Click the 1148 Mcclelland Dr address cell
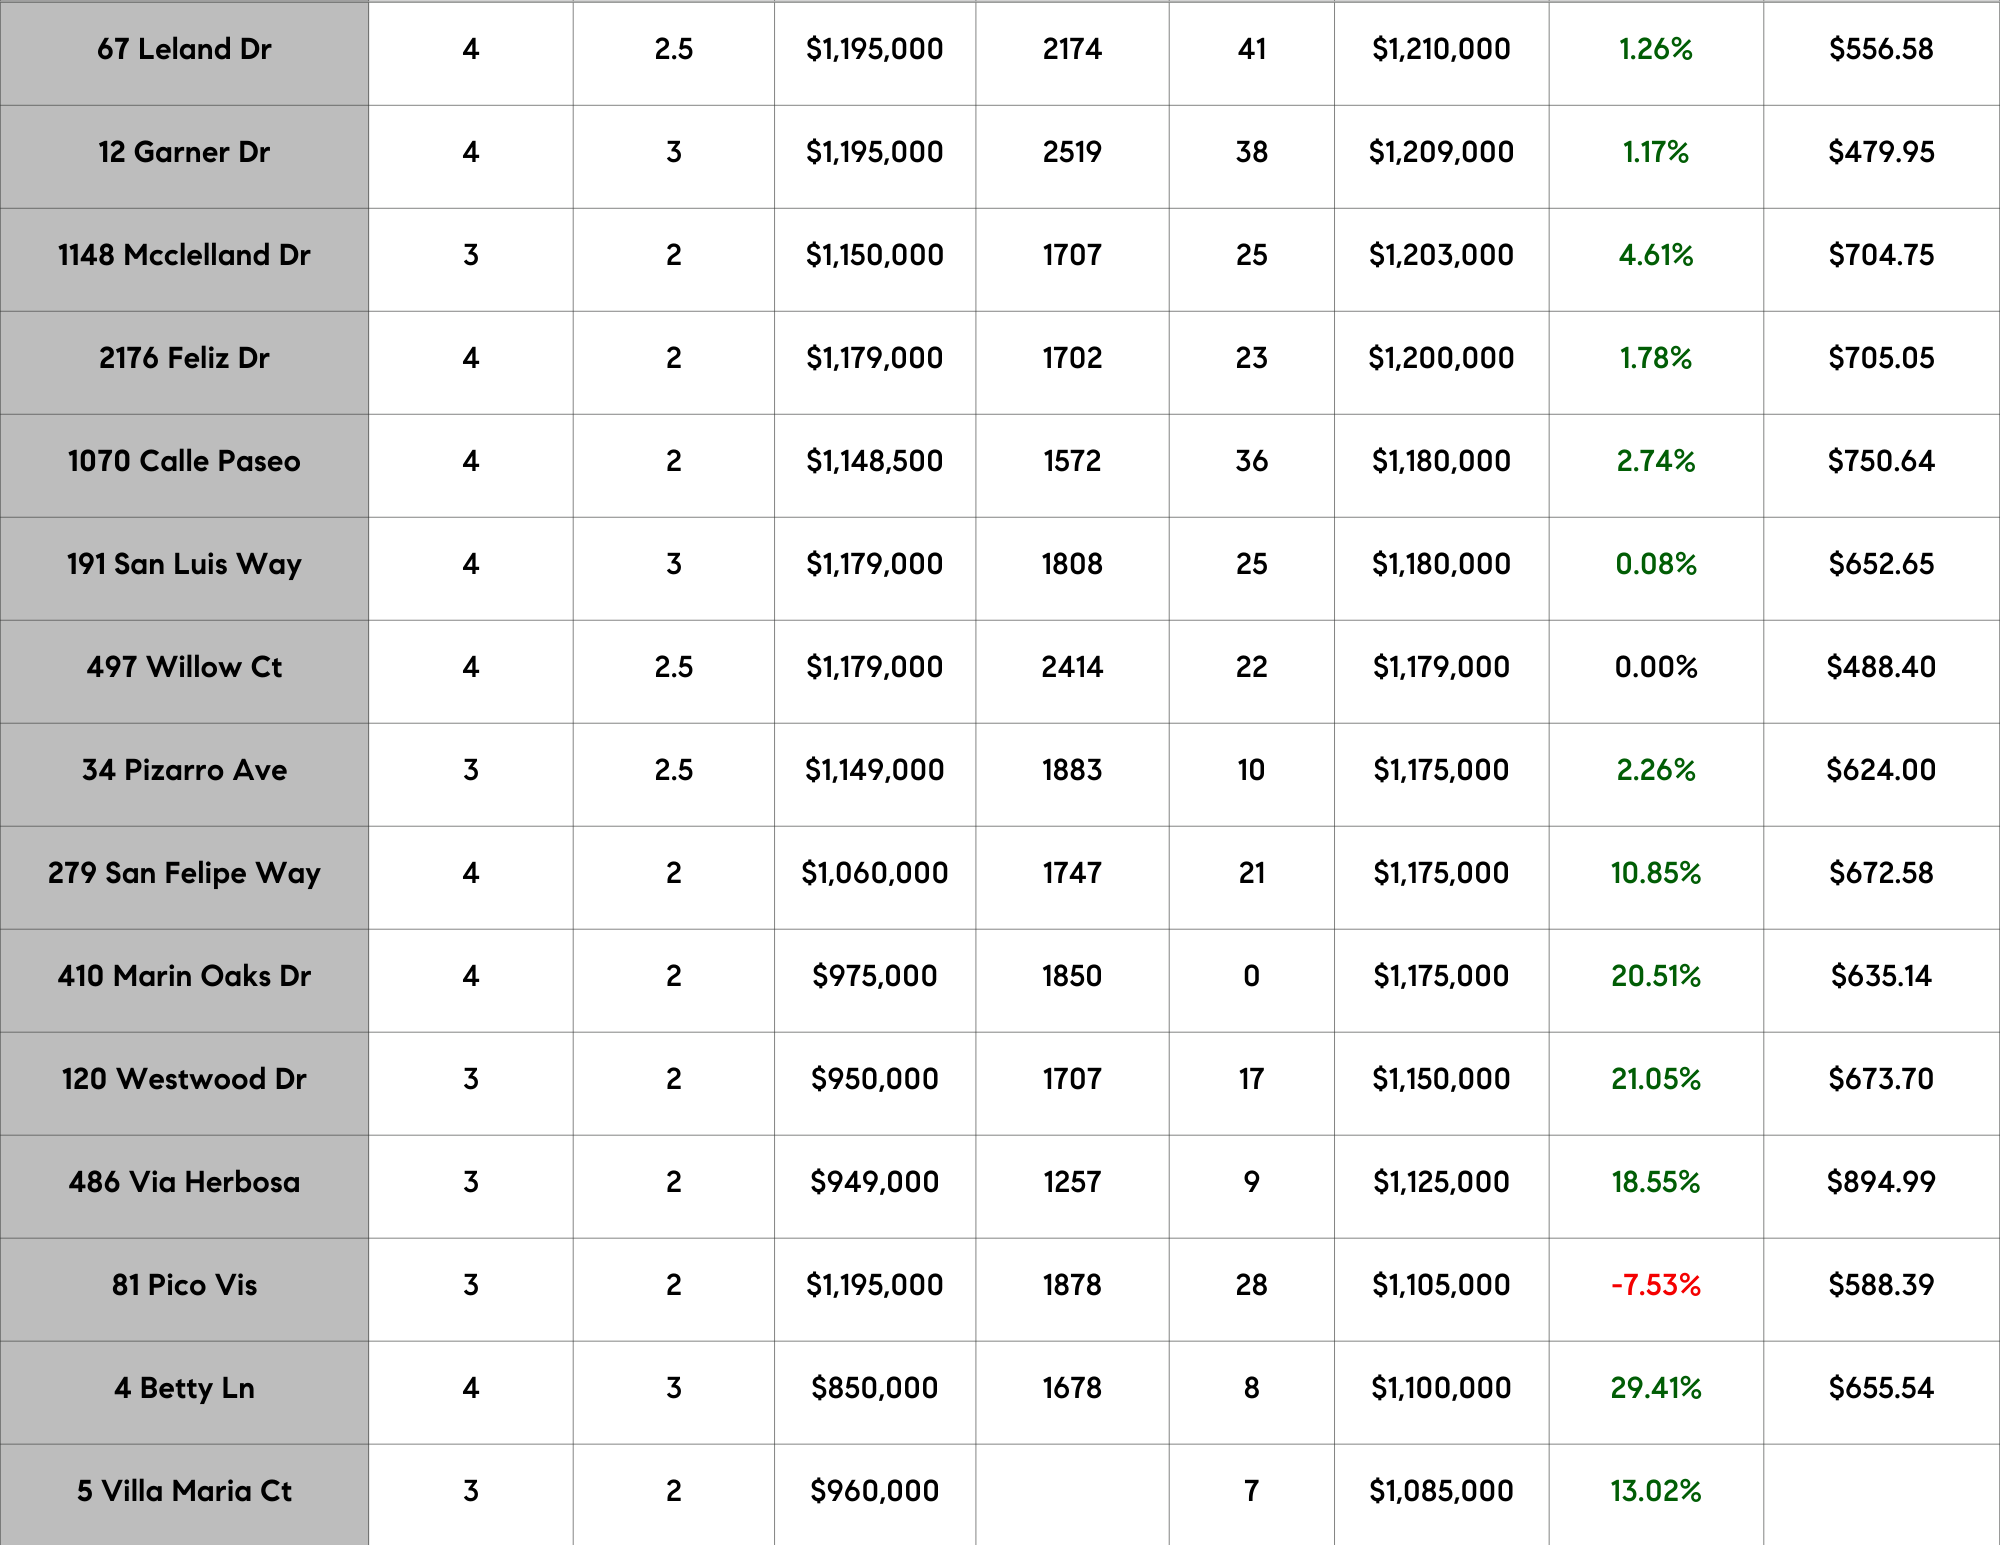This screenshot has width=2000, height=1545. click(184, 255)
